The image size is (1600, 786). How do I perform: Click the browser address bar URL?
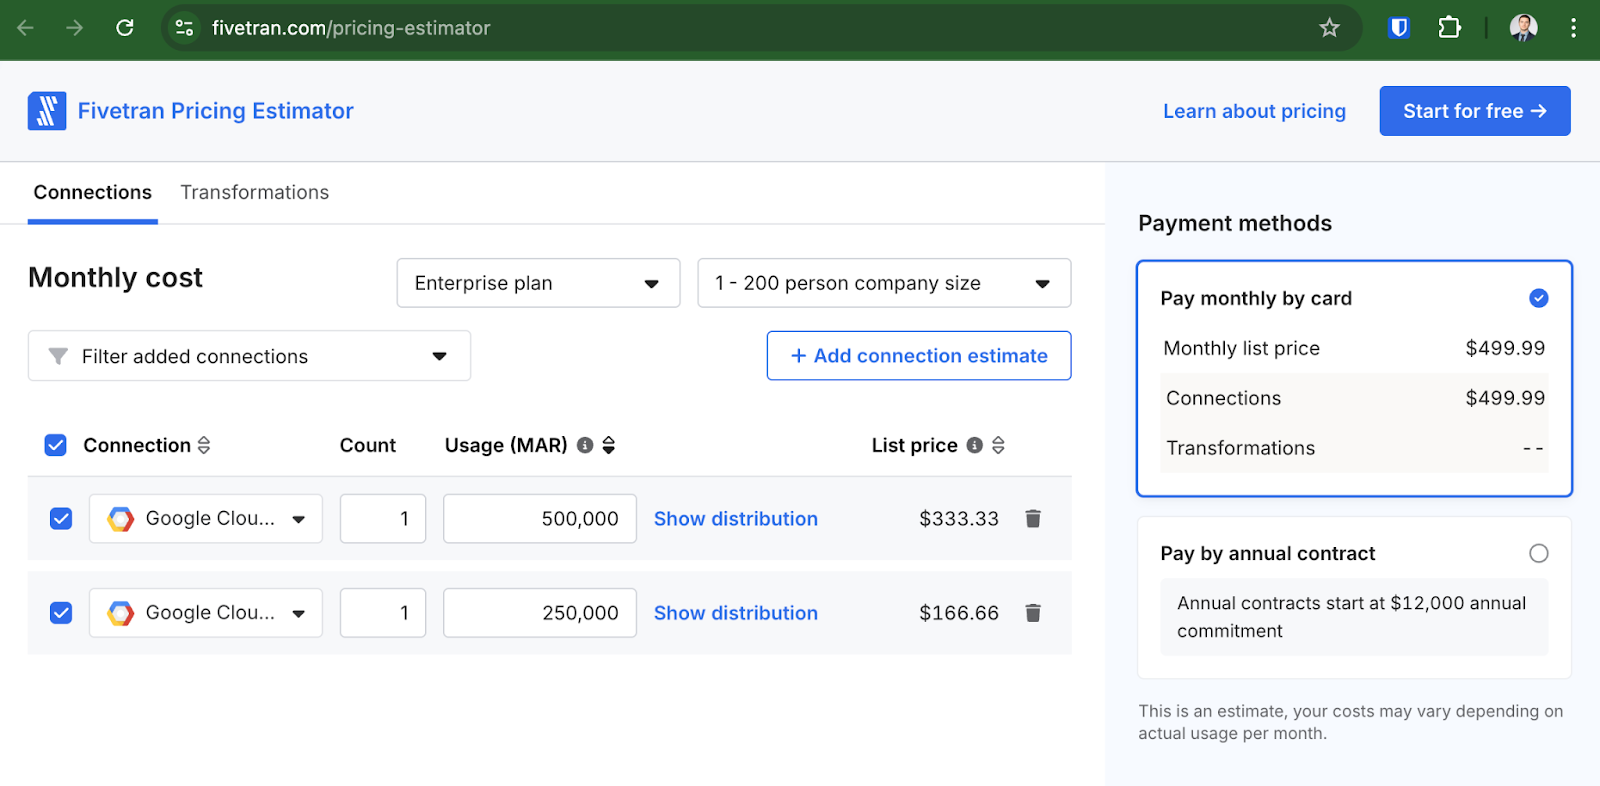point(351,28)
